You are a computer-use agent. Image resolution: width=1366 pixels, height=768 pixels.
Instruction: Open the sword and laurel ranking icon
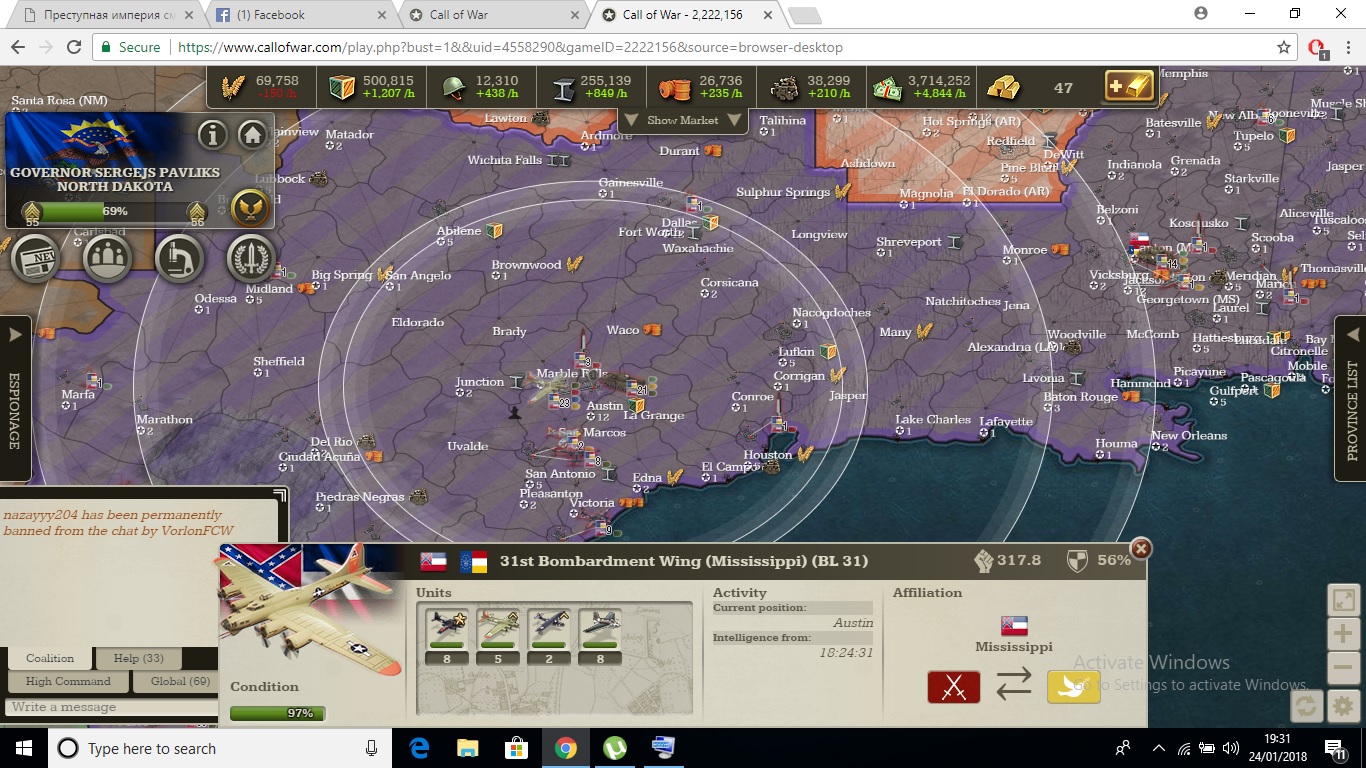pyautogui.click(x=251, y=259)
